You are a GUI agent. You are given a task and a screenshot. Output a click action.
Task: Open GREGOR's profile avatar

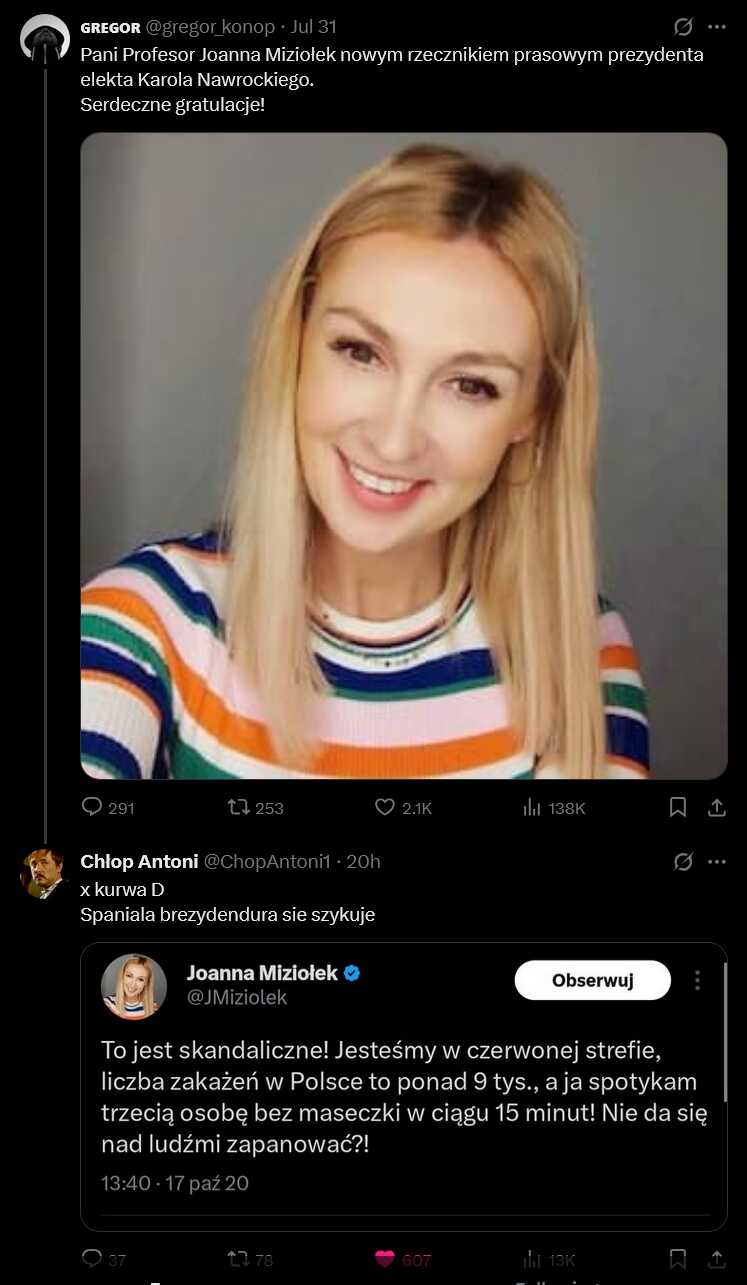coord(44,39)
